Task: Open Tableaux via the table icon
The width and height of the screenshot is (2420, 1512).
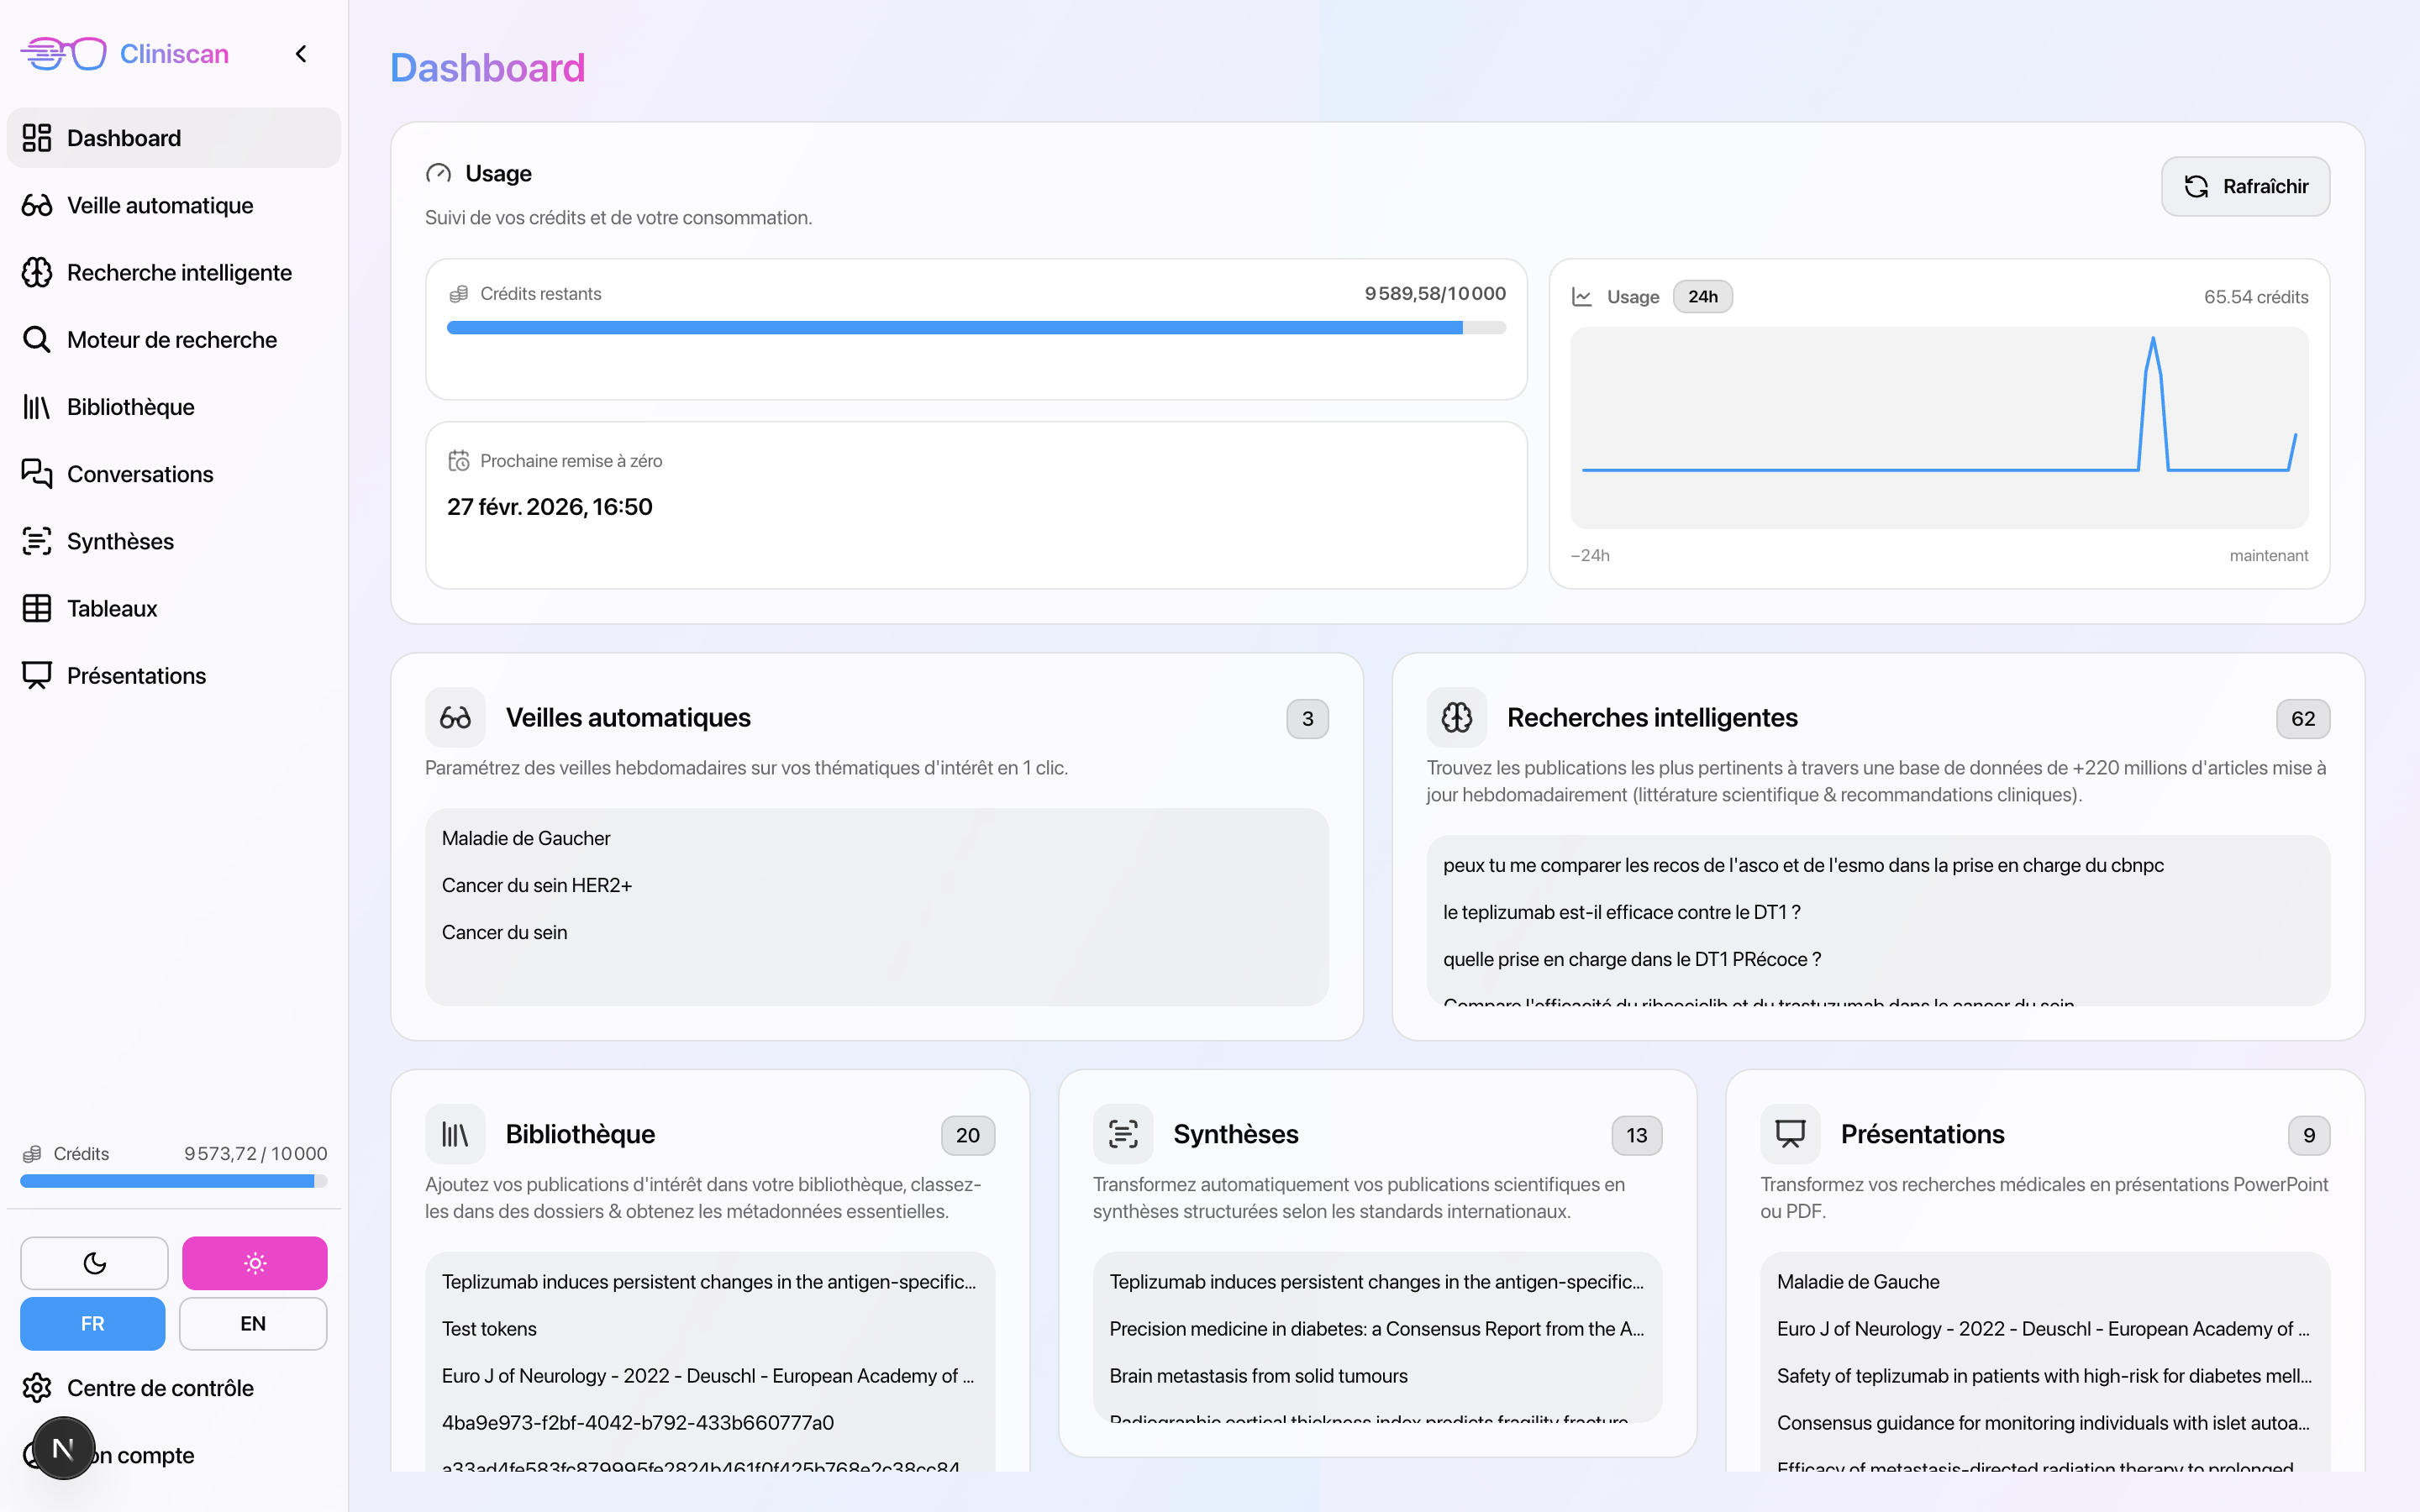Action: (37, 608)
